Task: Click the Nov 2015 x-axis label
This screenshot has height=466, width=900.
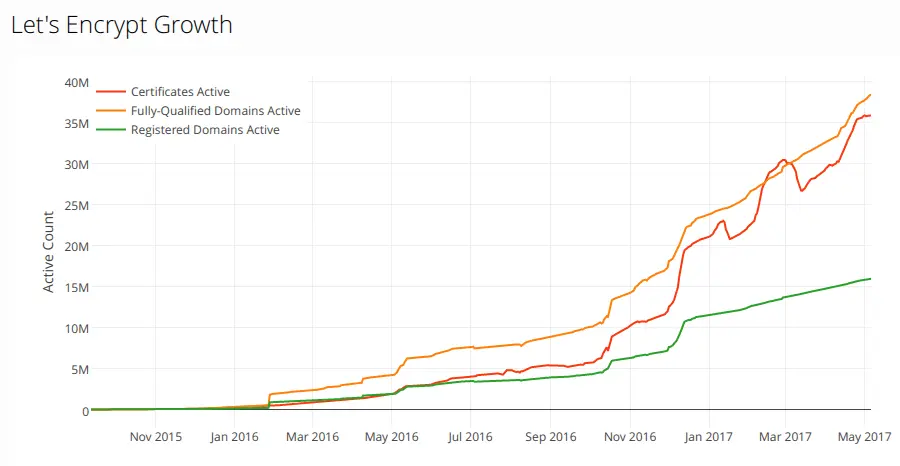Action: [156, 437]
